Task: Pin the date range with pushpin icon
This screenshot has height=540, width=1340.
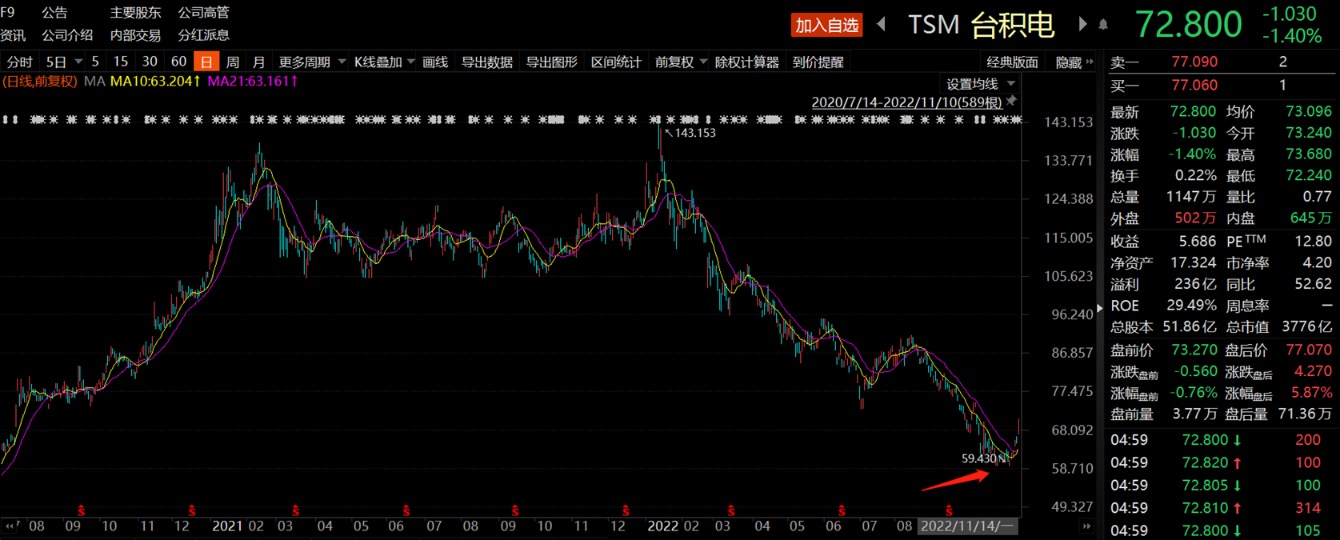Action: coord(1011,102)
